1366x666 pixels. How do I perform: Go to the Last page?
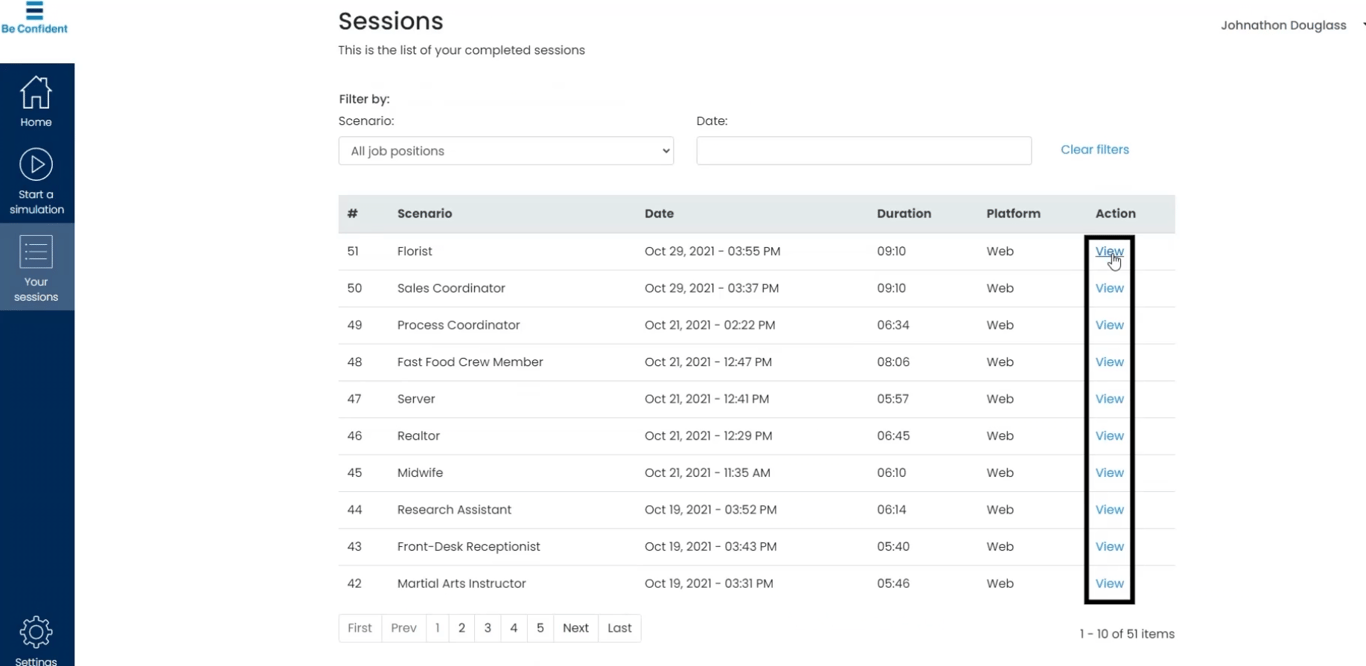tap(620, 628)
